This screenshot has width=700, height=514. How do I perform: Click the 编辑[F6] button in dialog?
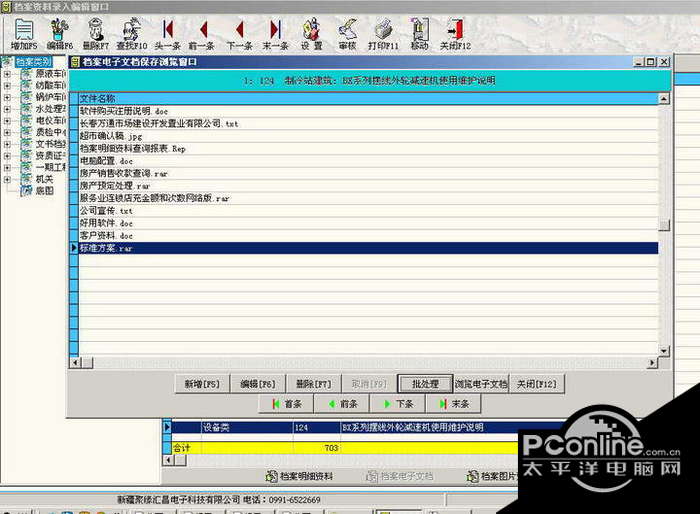click(258, 384)
